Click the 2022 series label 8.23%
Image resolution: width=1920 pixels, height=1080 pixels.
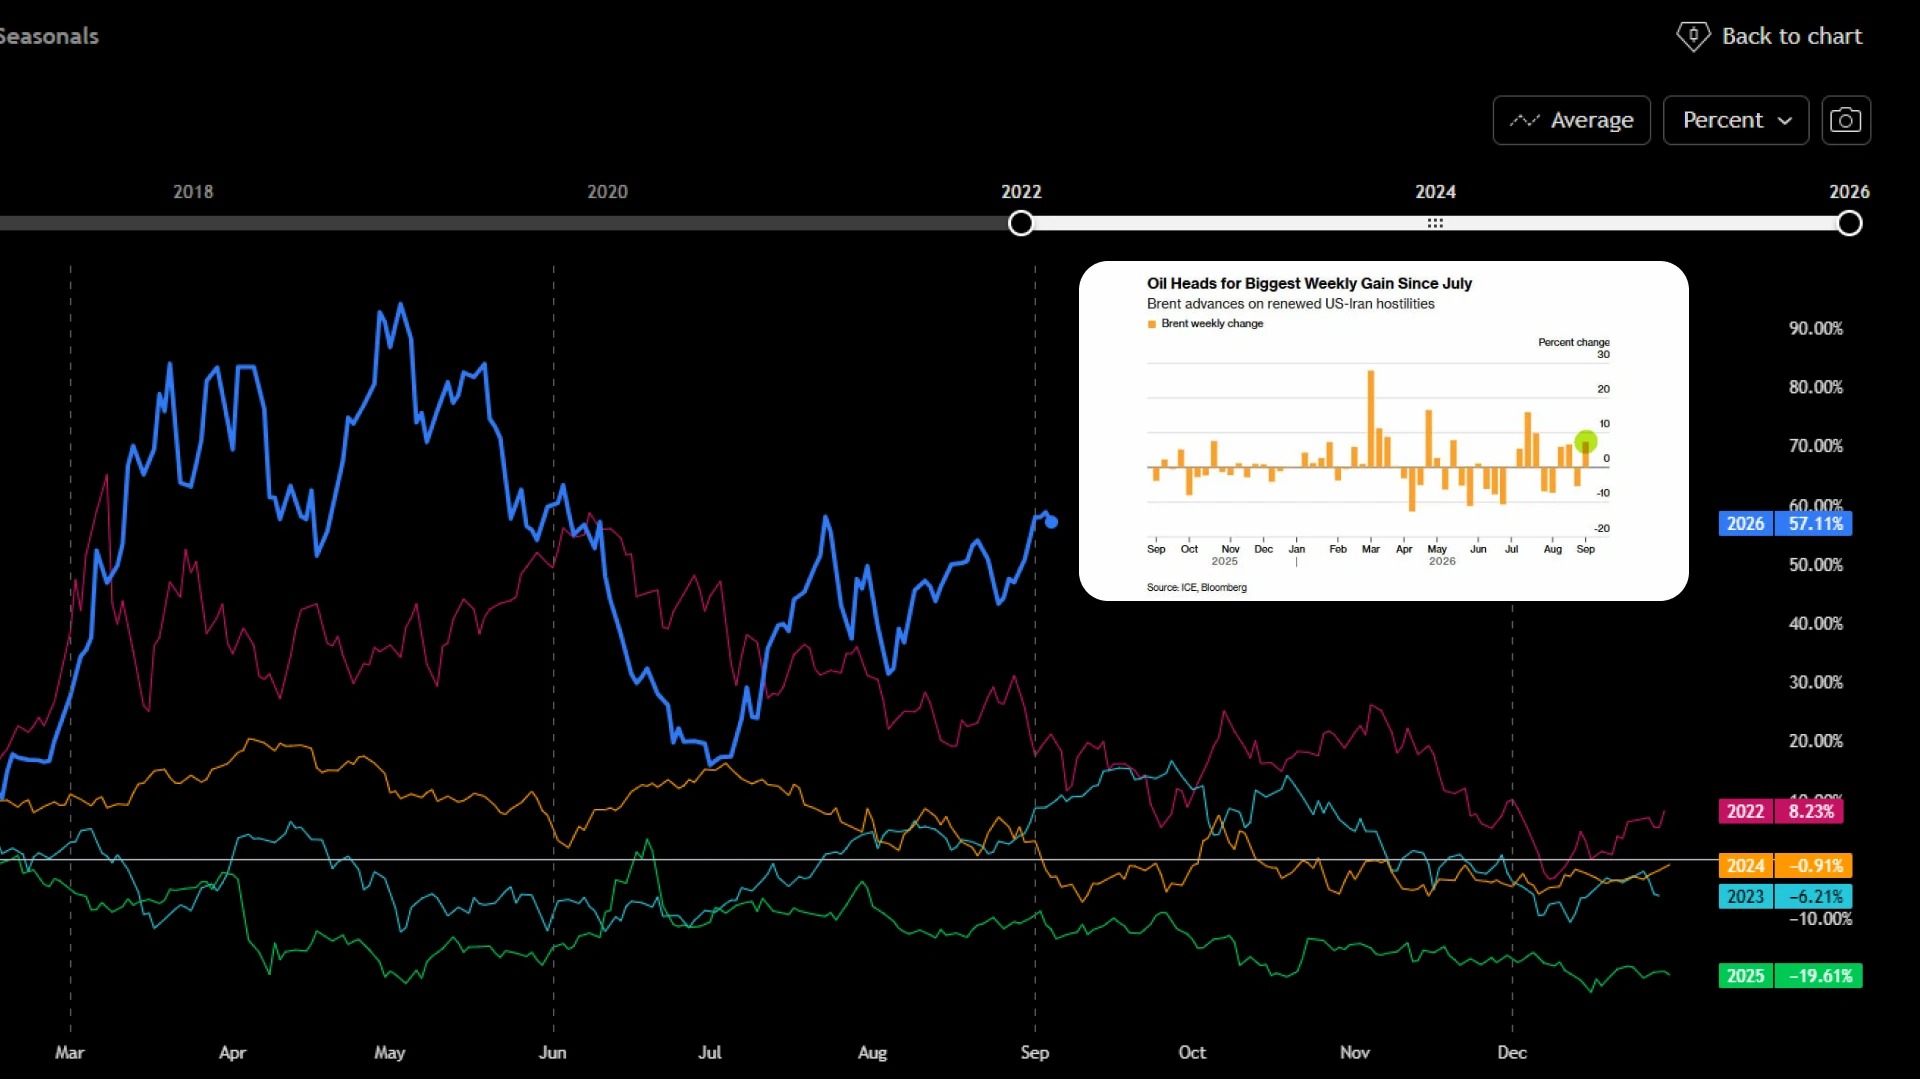point(1781,811)
